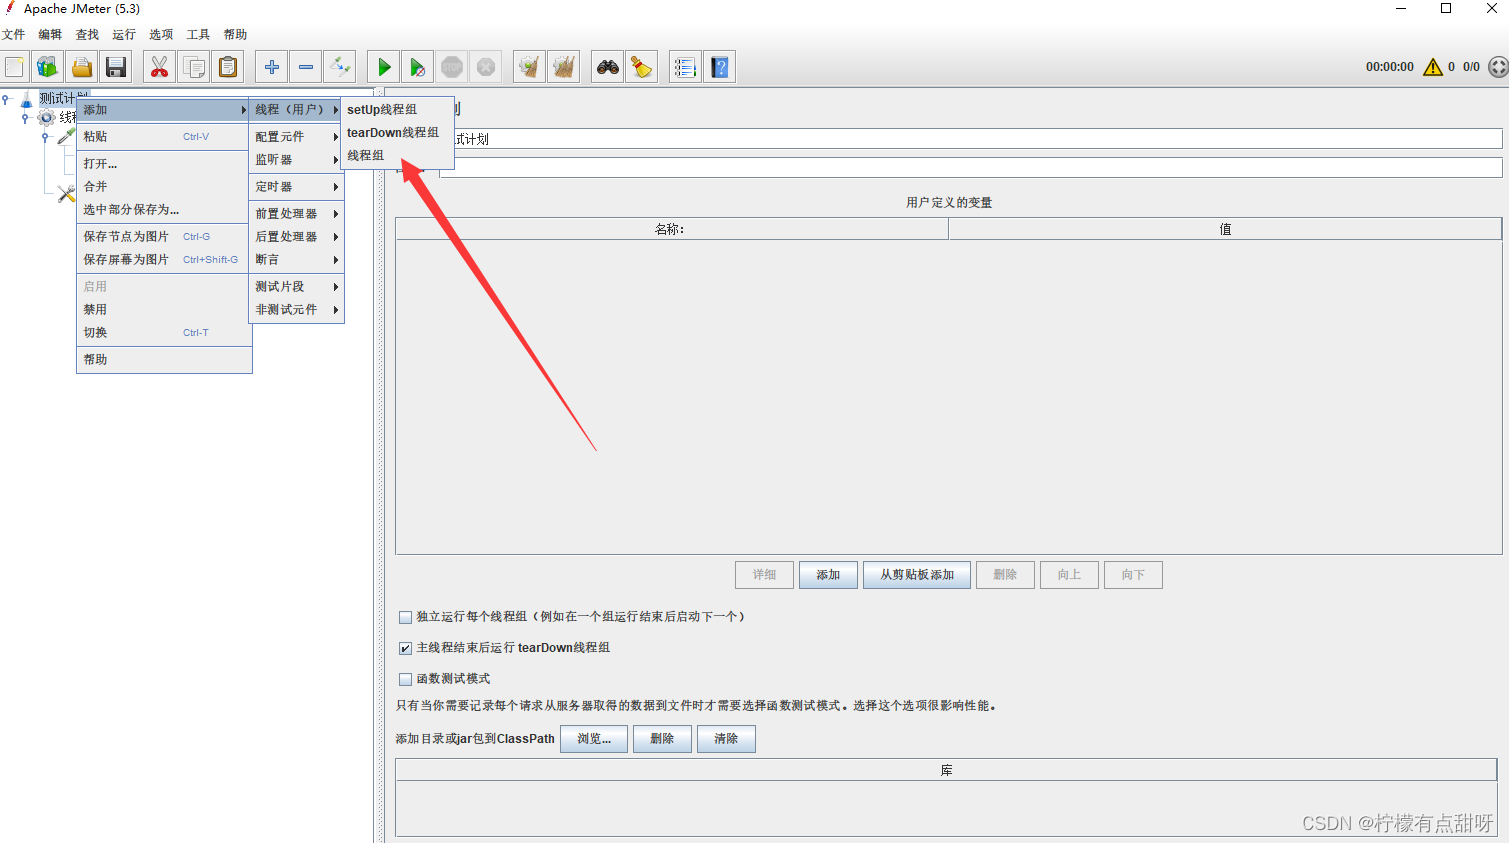Expand the 前置处理器 submenu
The height and width of the screenshot is (843, 1509).
point(296,214)
